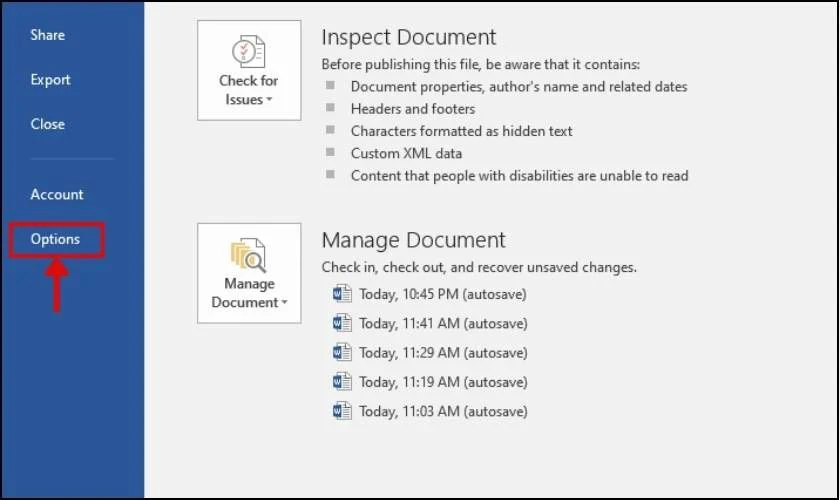Open the Share menu item

[x=48, y=35]
